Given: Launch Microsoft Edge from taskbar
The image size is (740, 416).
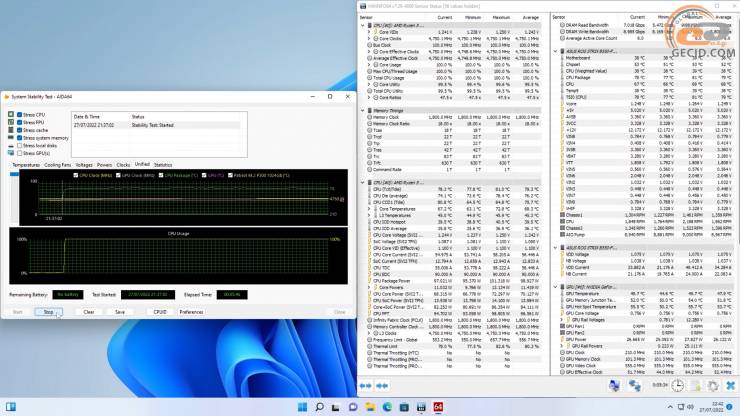Looking at the screenshot, I should [387, 407].
